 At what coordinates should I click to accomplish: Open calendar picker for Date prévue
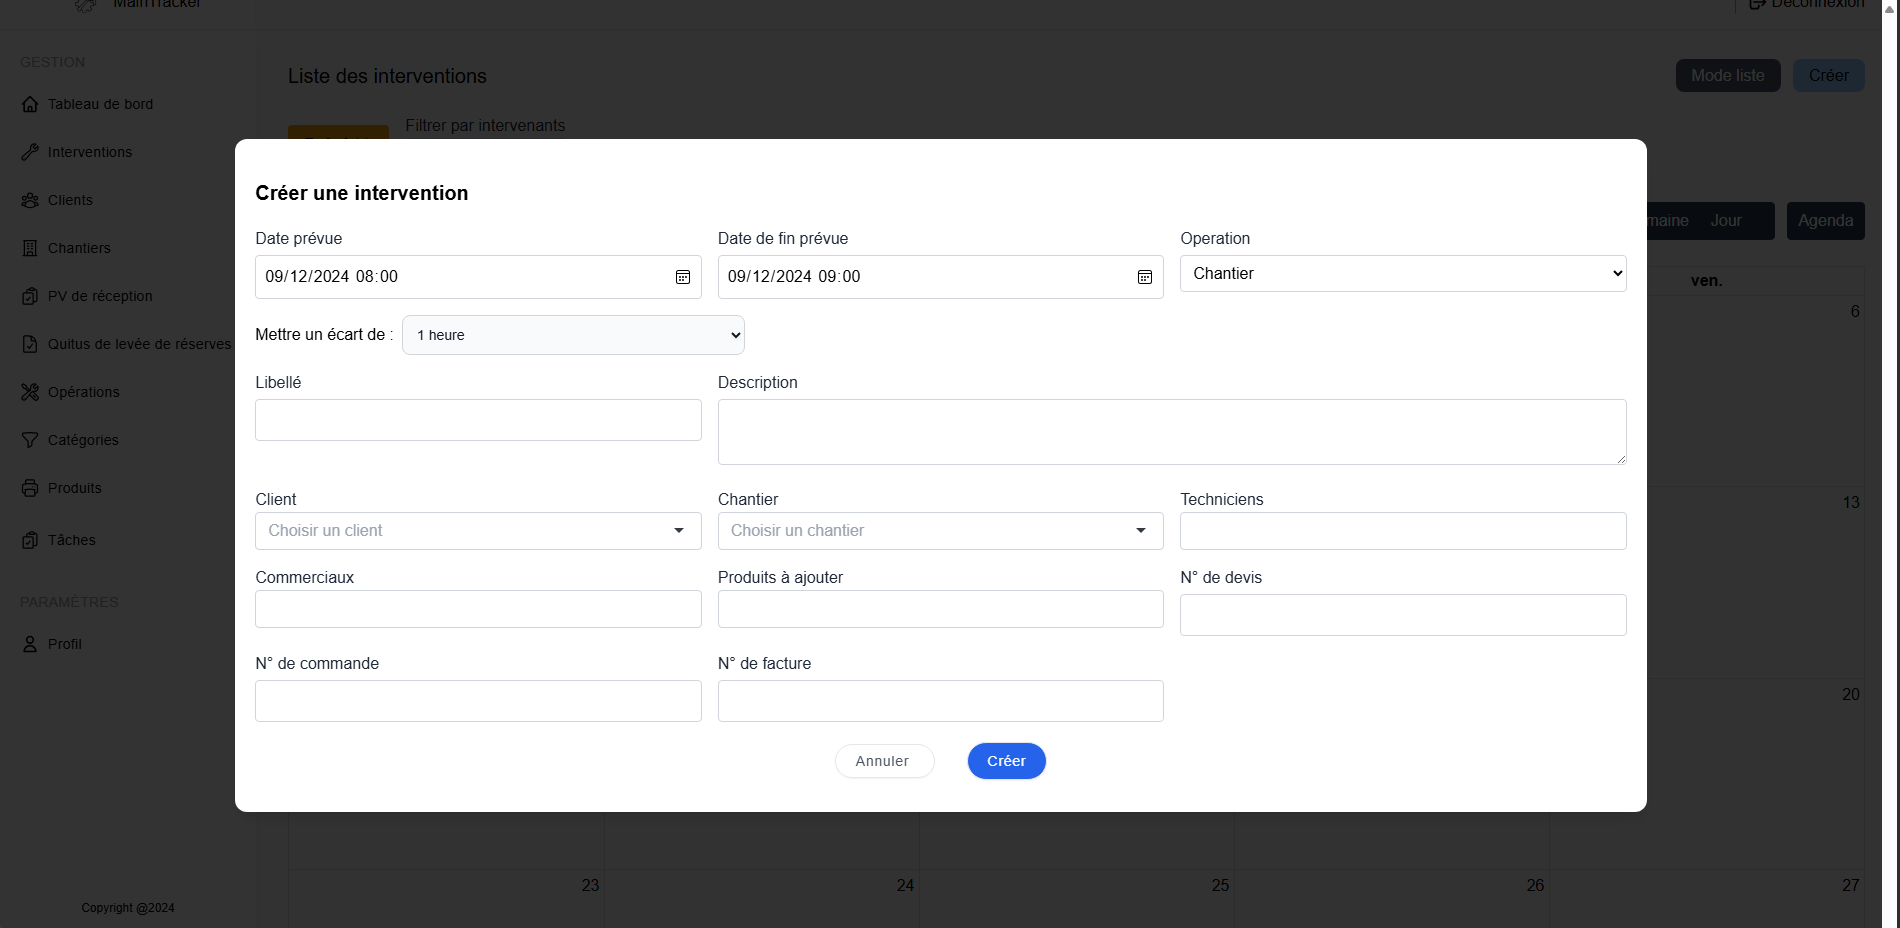(682, 277)
